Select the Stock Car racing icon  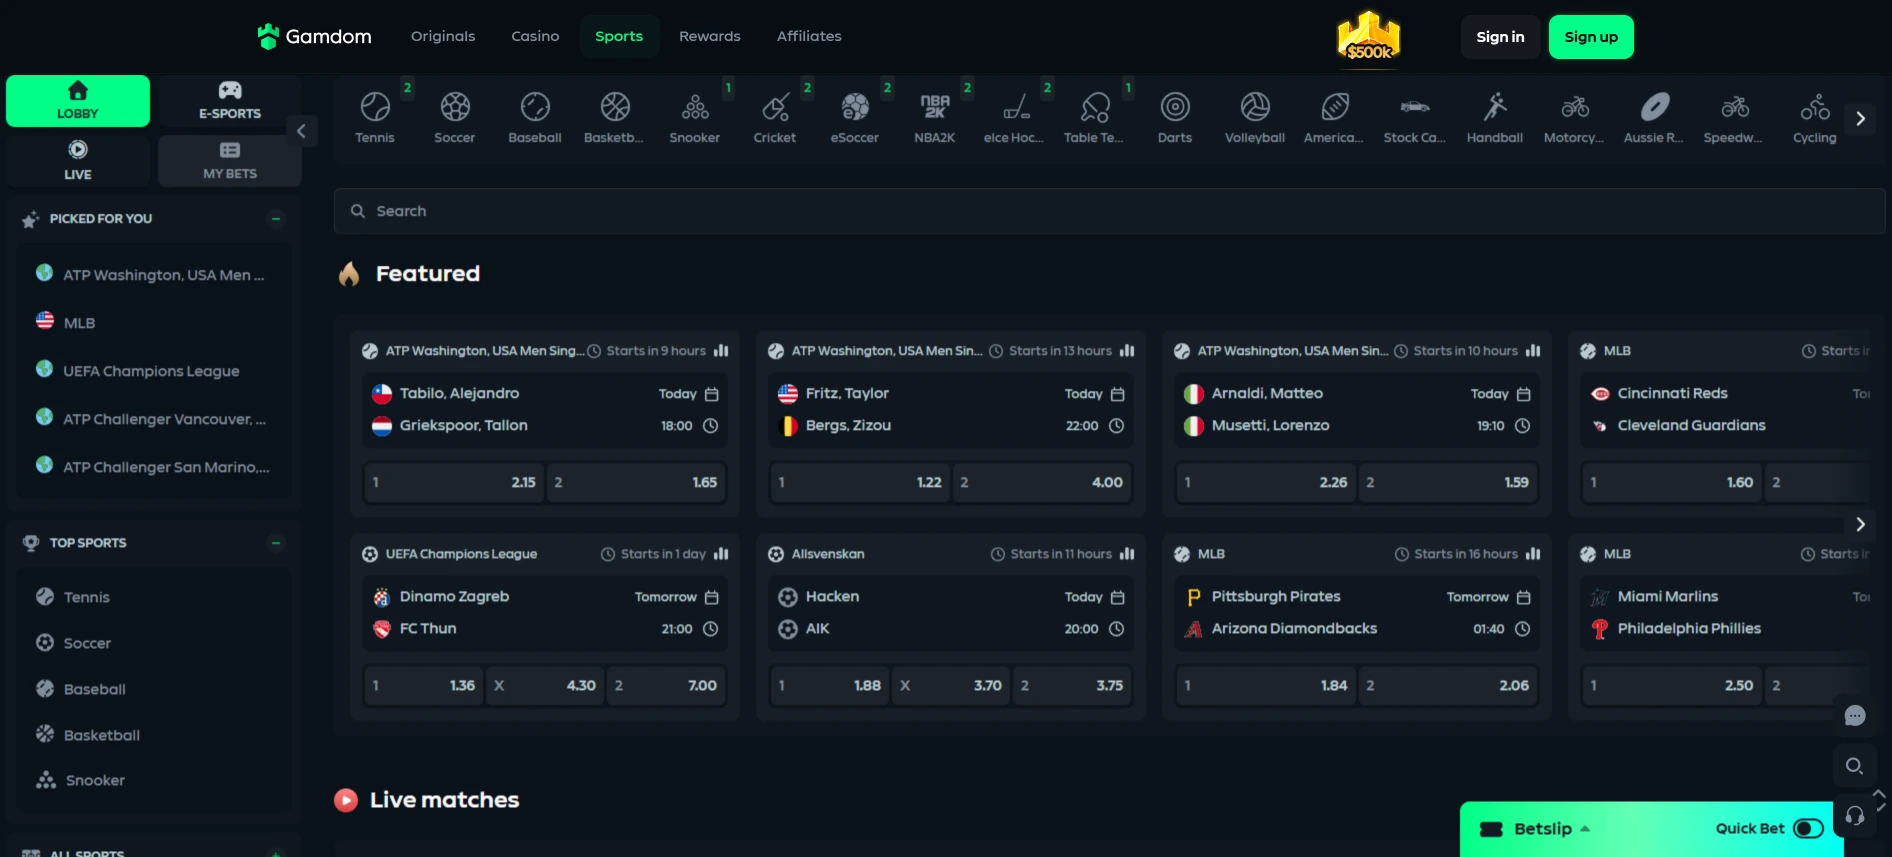tap(1415, 107)
